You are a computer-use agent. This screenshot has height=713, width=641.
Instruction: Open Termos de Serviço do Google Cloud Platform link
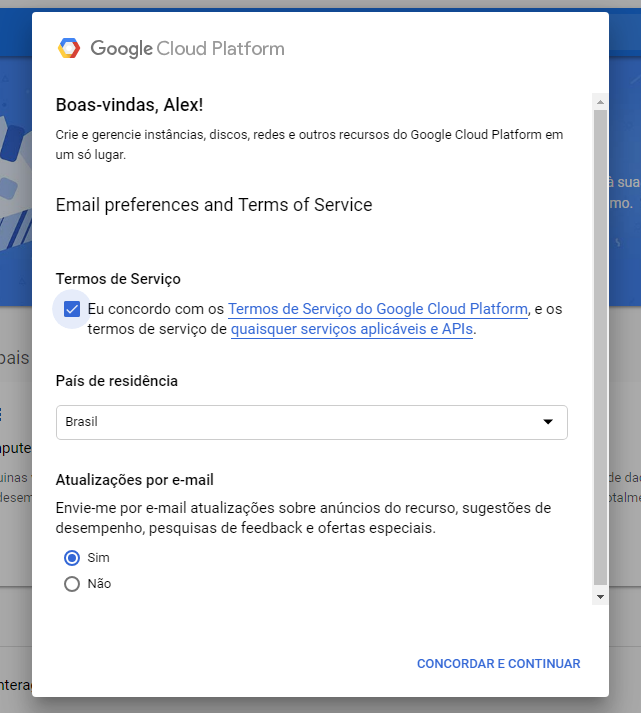coord(378,309)
